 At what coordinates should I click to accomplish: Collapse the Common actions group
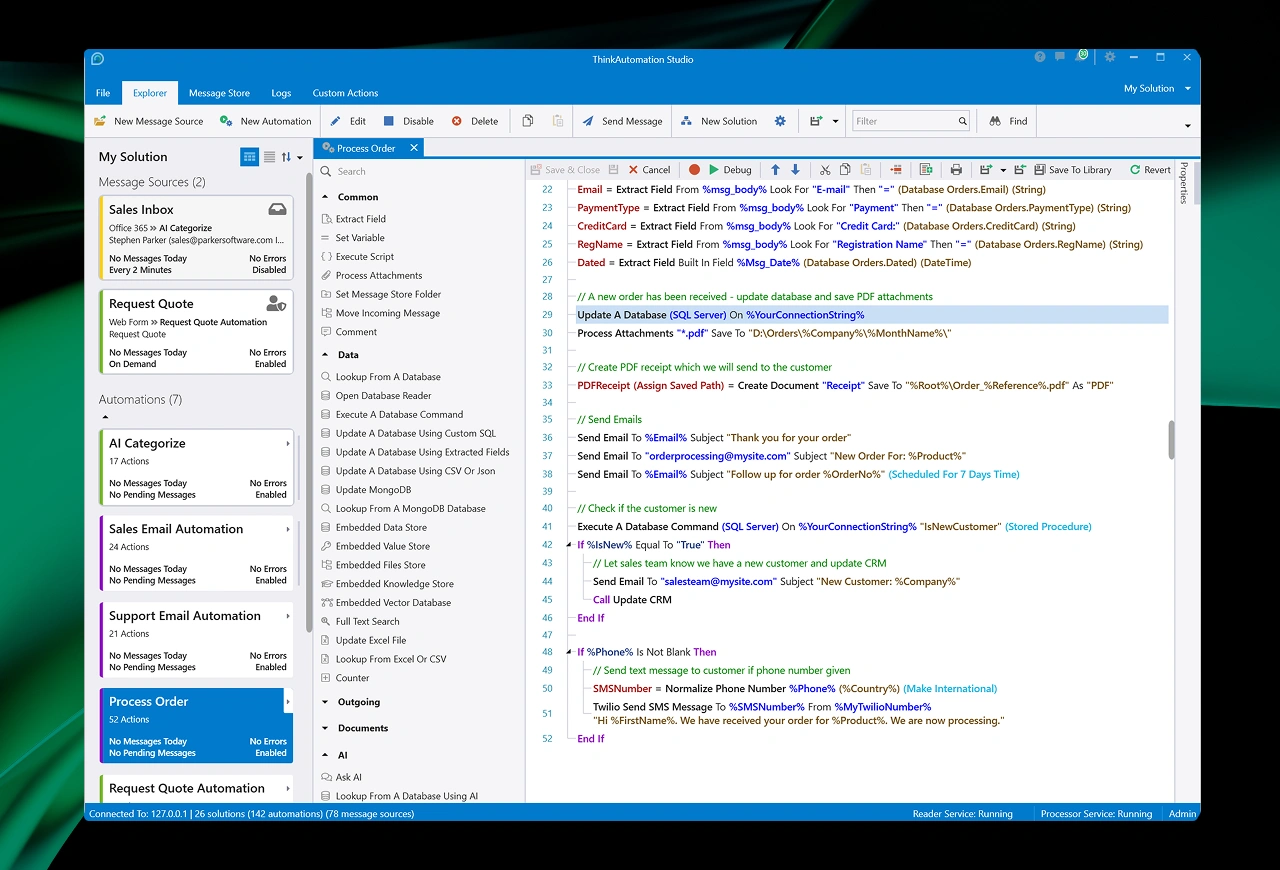tap(325, 197)
